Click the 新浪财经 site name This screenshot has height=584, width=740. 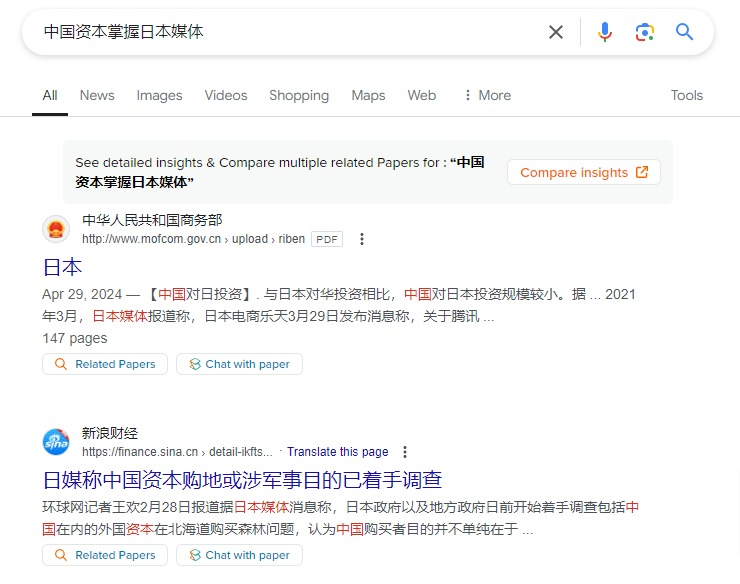[x=110, y=433]
